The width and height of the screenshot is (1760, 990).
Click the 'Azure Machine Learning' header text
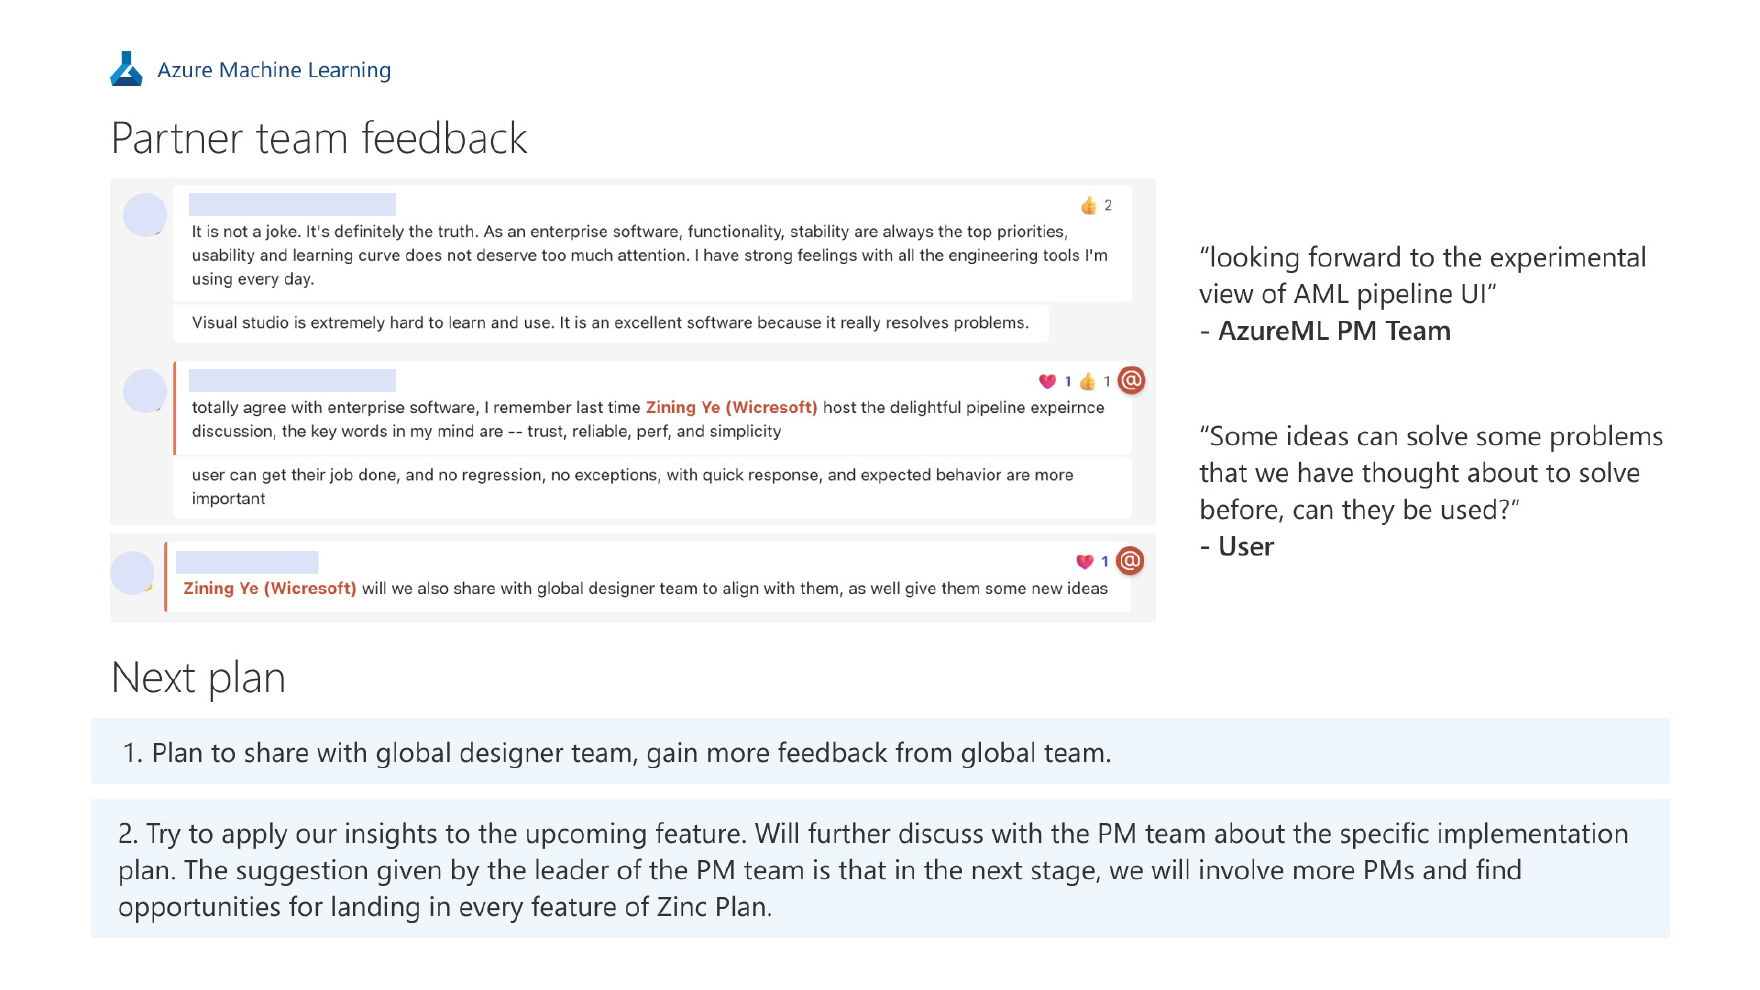[x=274, y=70]
